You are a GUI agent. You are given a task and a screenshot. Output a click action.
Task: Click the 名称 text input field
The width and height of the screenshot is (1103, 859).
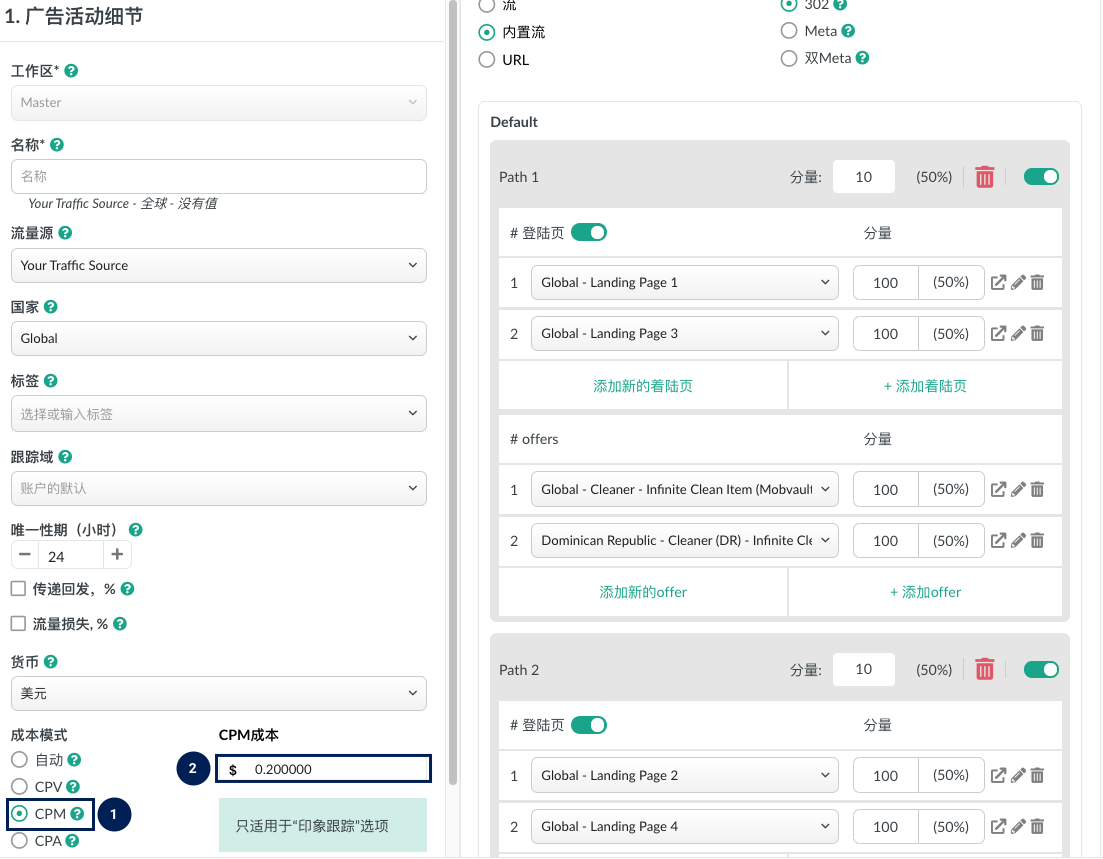coord(218,177)
